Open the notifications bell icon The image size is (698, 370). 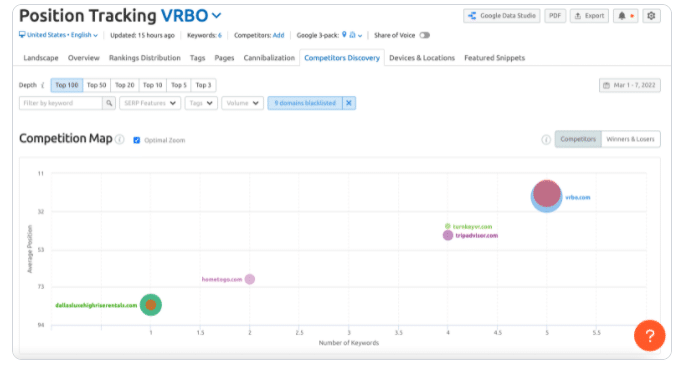[622, 16]
